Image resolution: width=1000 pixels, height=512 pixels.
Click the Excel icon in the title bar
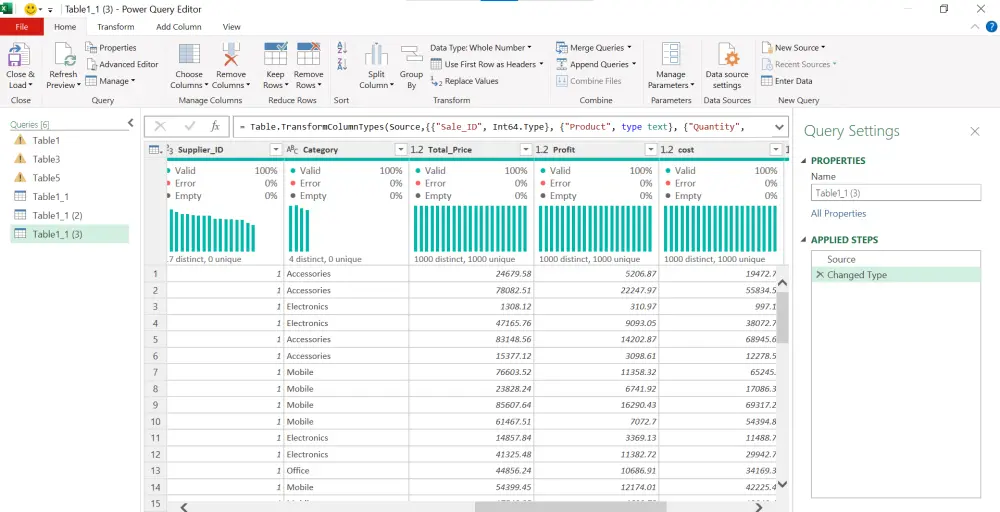tap(6, 9)
